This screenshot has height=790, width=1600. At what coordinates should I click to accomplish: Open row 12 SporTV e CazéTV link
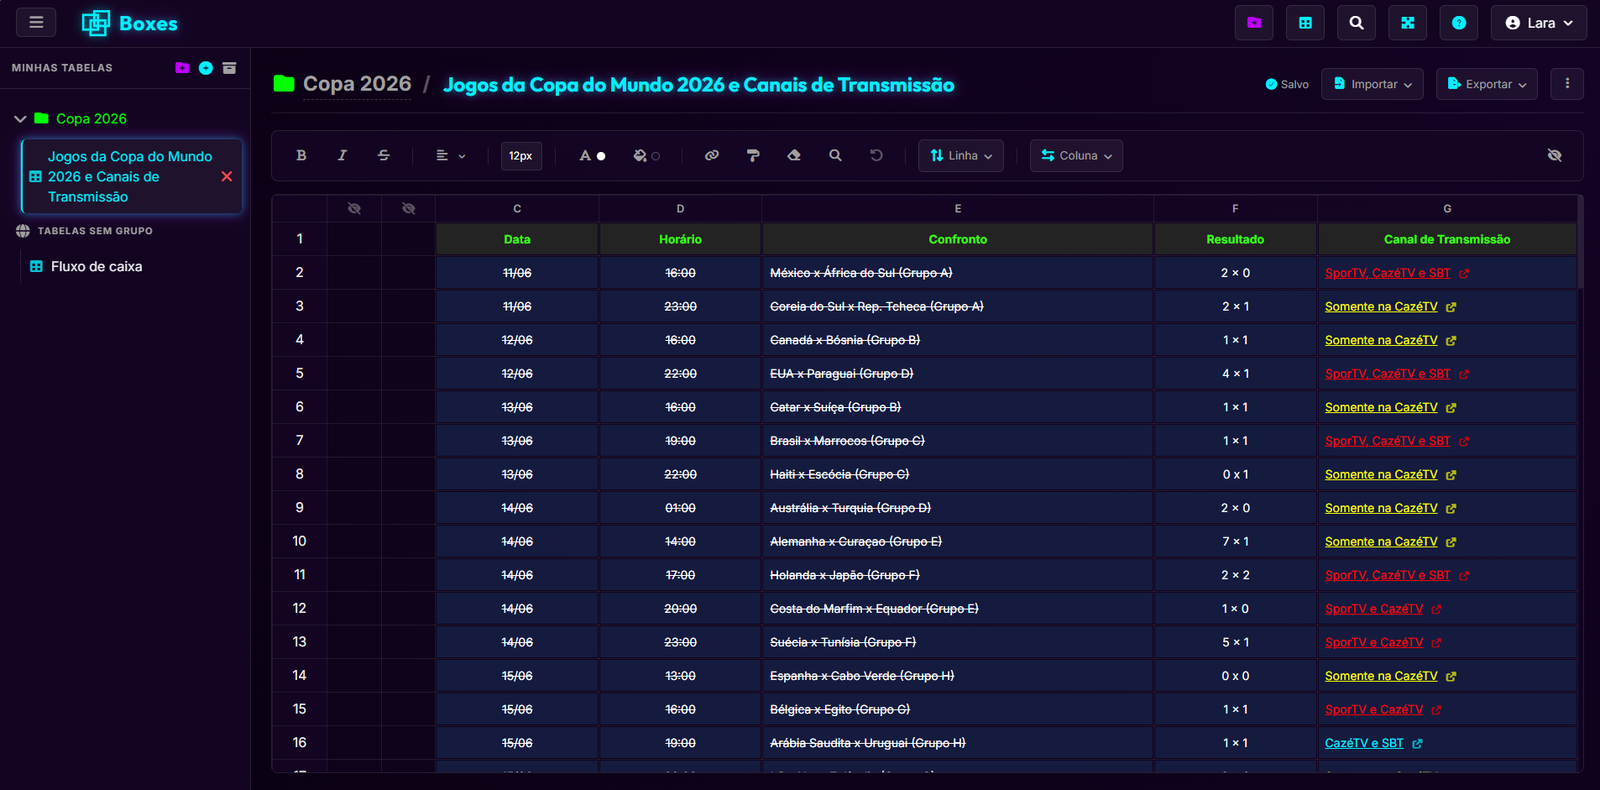(x=1374, y=609)
